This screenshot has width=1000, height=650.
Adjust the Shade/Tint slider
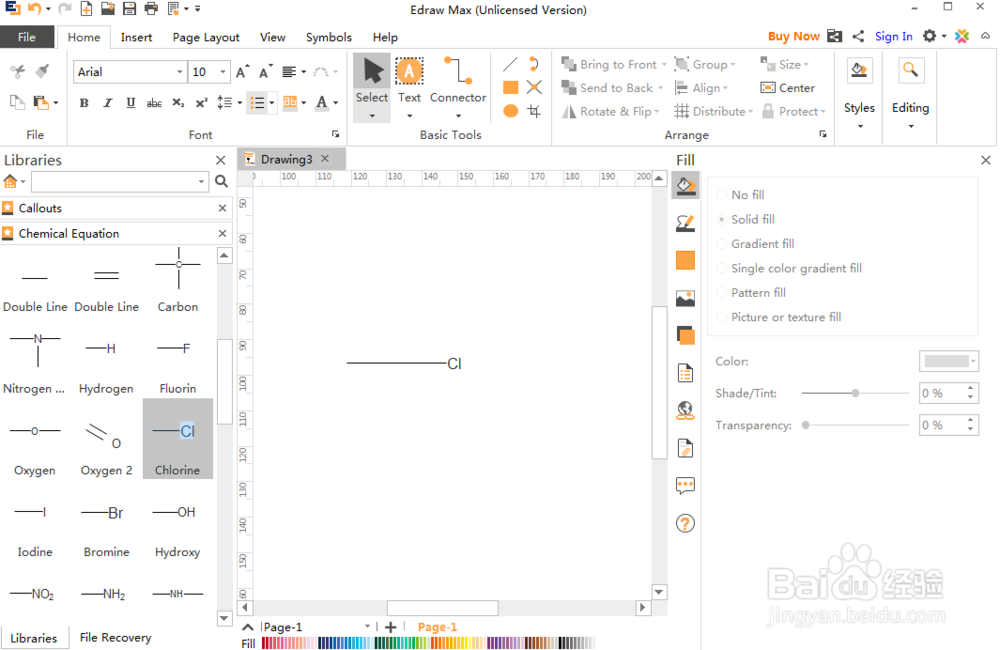coord(855,393)
